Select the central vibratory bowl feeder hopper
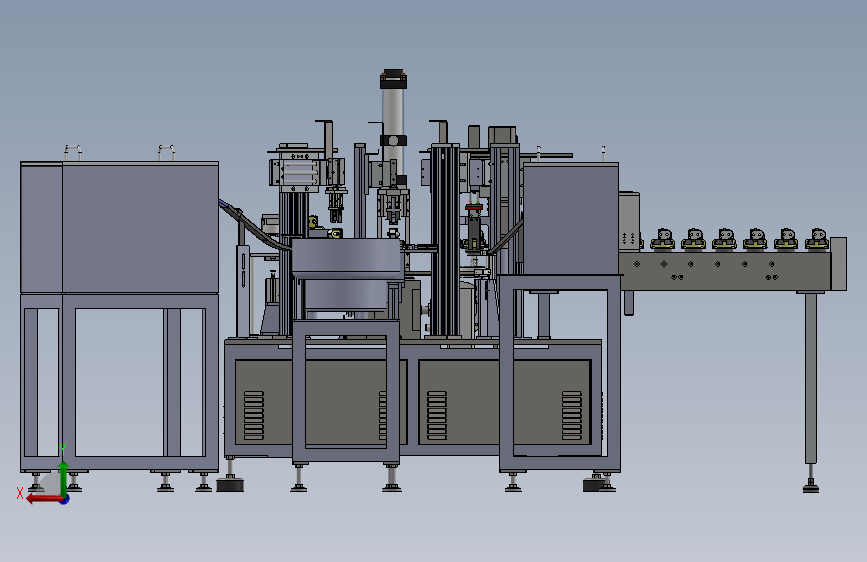The image size is (867, 562). 347,258
